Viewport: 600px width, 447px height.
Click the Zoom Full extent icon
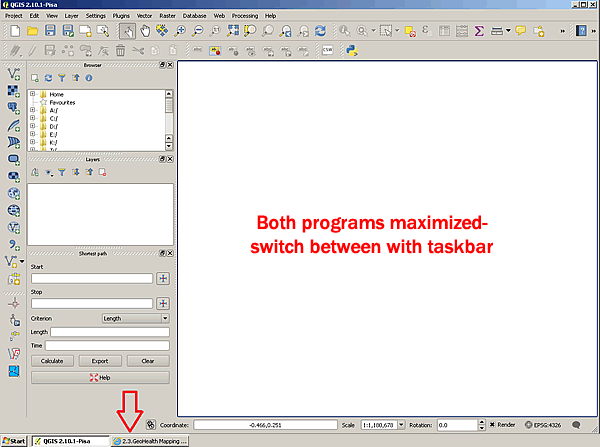point(233,31)
